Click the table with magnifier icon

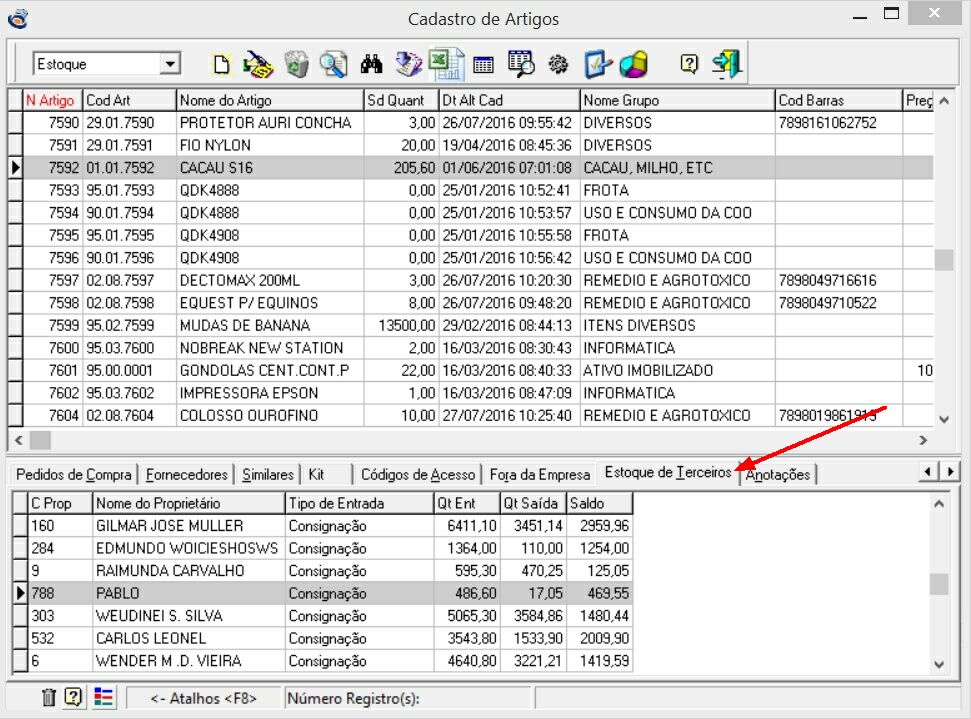tap(521, 64)
